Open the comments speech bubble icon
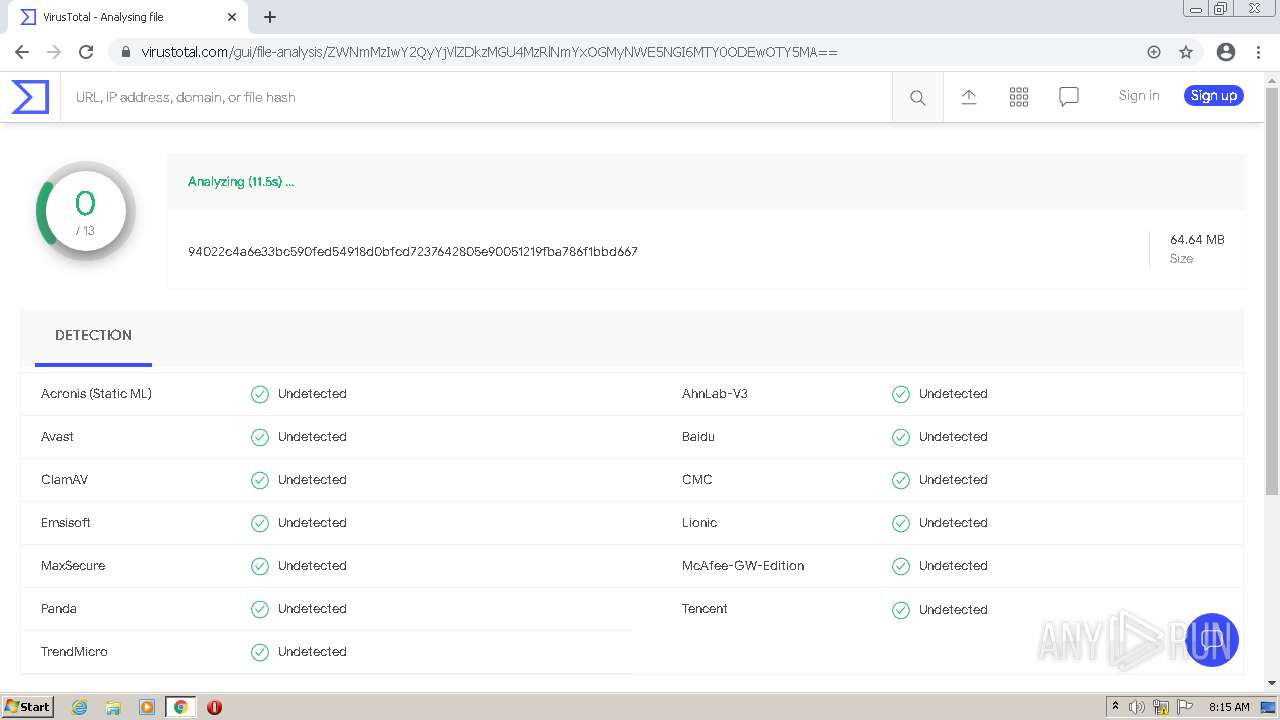Image resolution: width=1280 pixels, height=720 pixels. click(1069, 97)
